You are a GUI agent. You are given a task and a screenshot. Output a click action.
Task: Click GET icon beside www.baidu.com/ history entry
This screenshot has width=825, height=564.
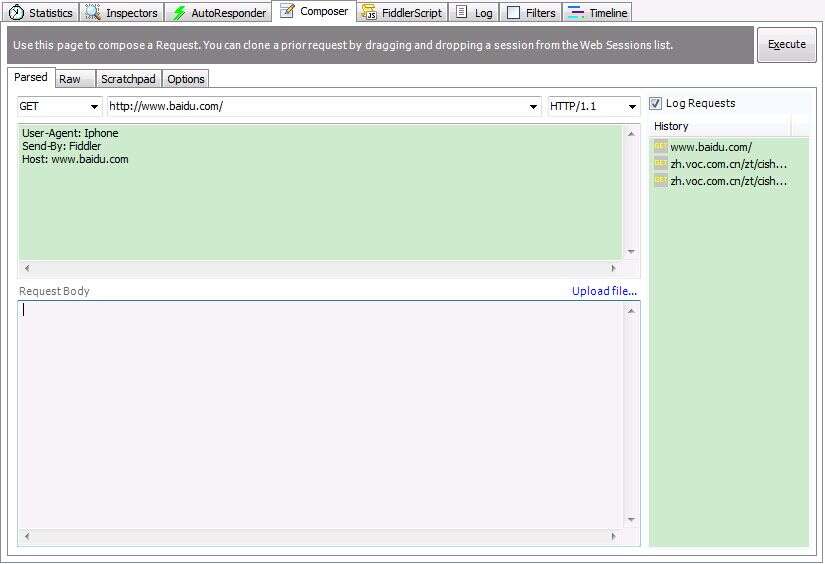(660, 146)
